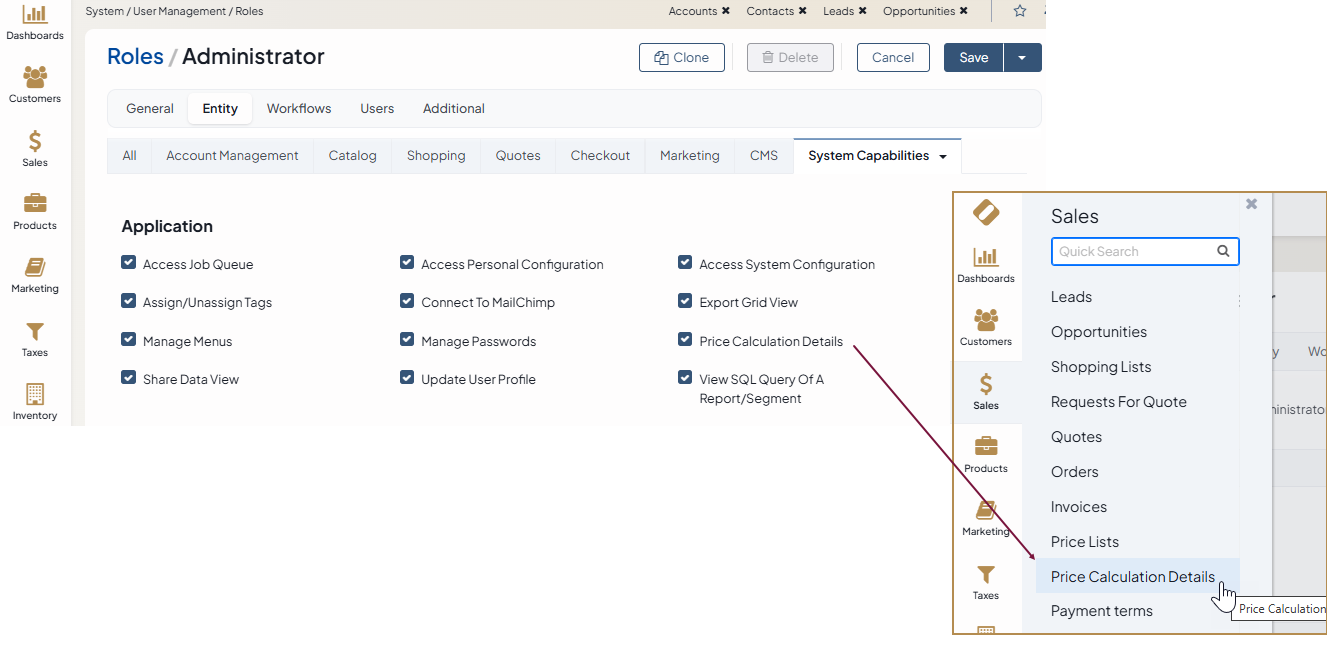Viewport: 1327px width, 654px height.
Task: Click the Clone button
Action: point(681,58)
